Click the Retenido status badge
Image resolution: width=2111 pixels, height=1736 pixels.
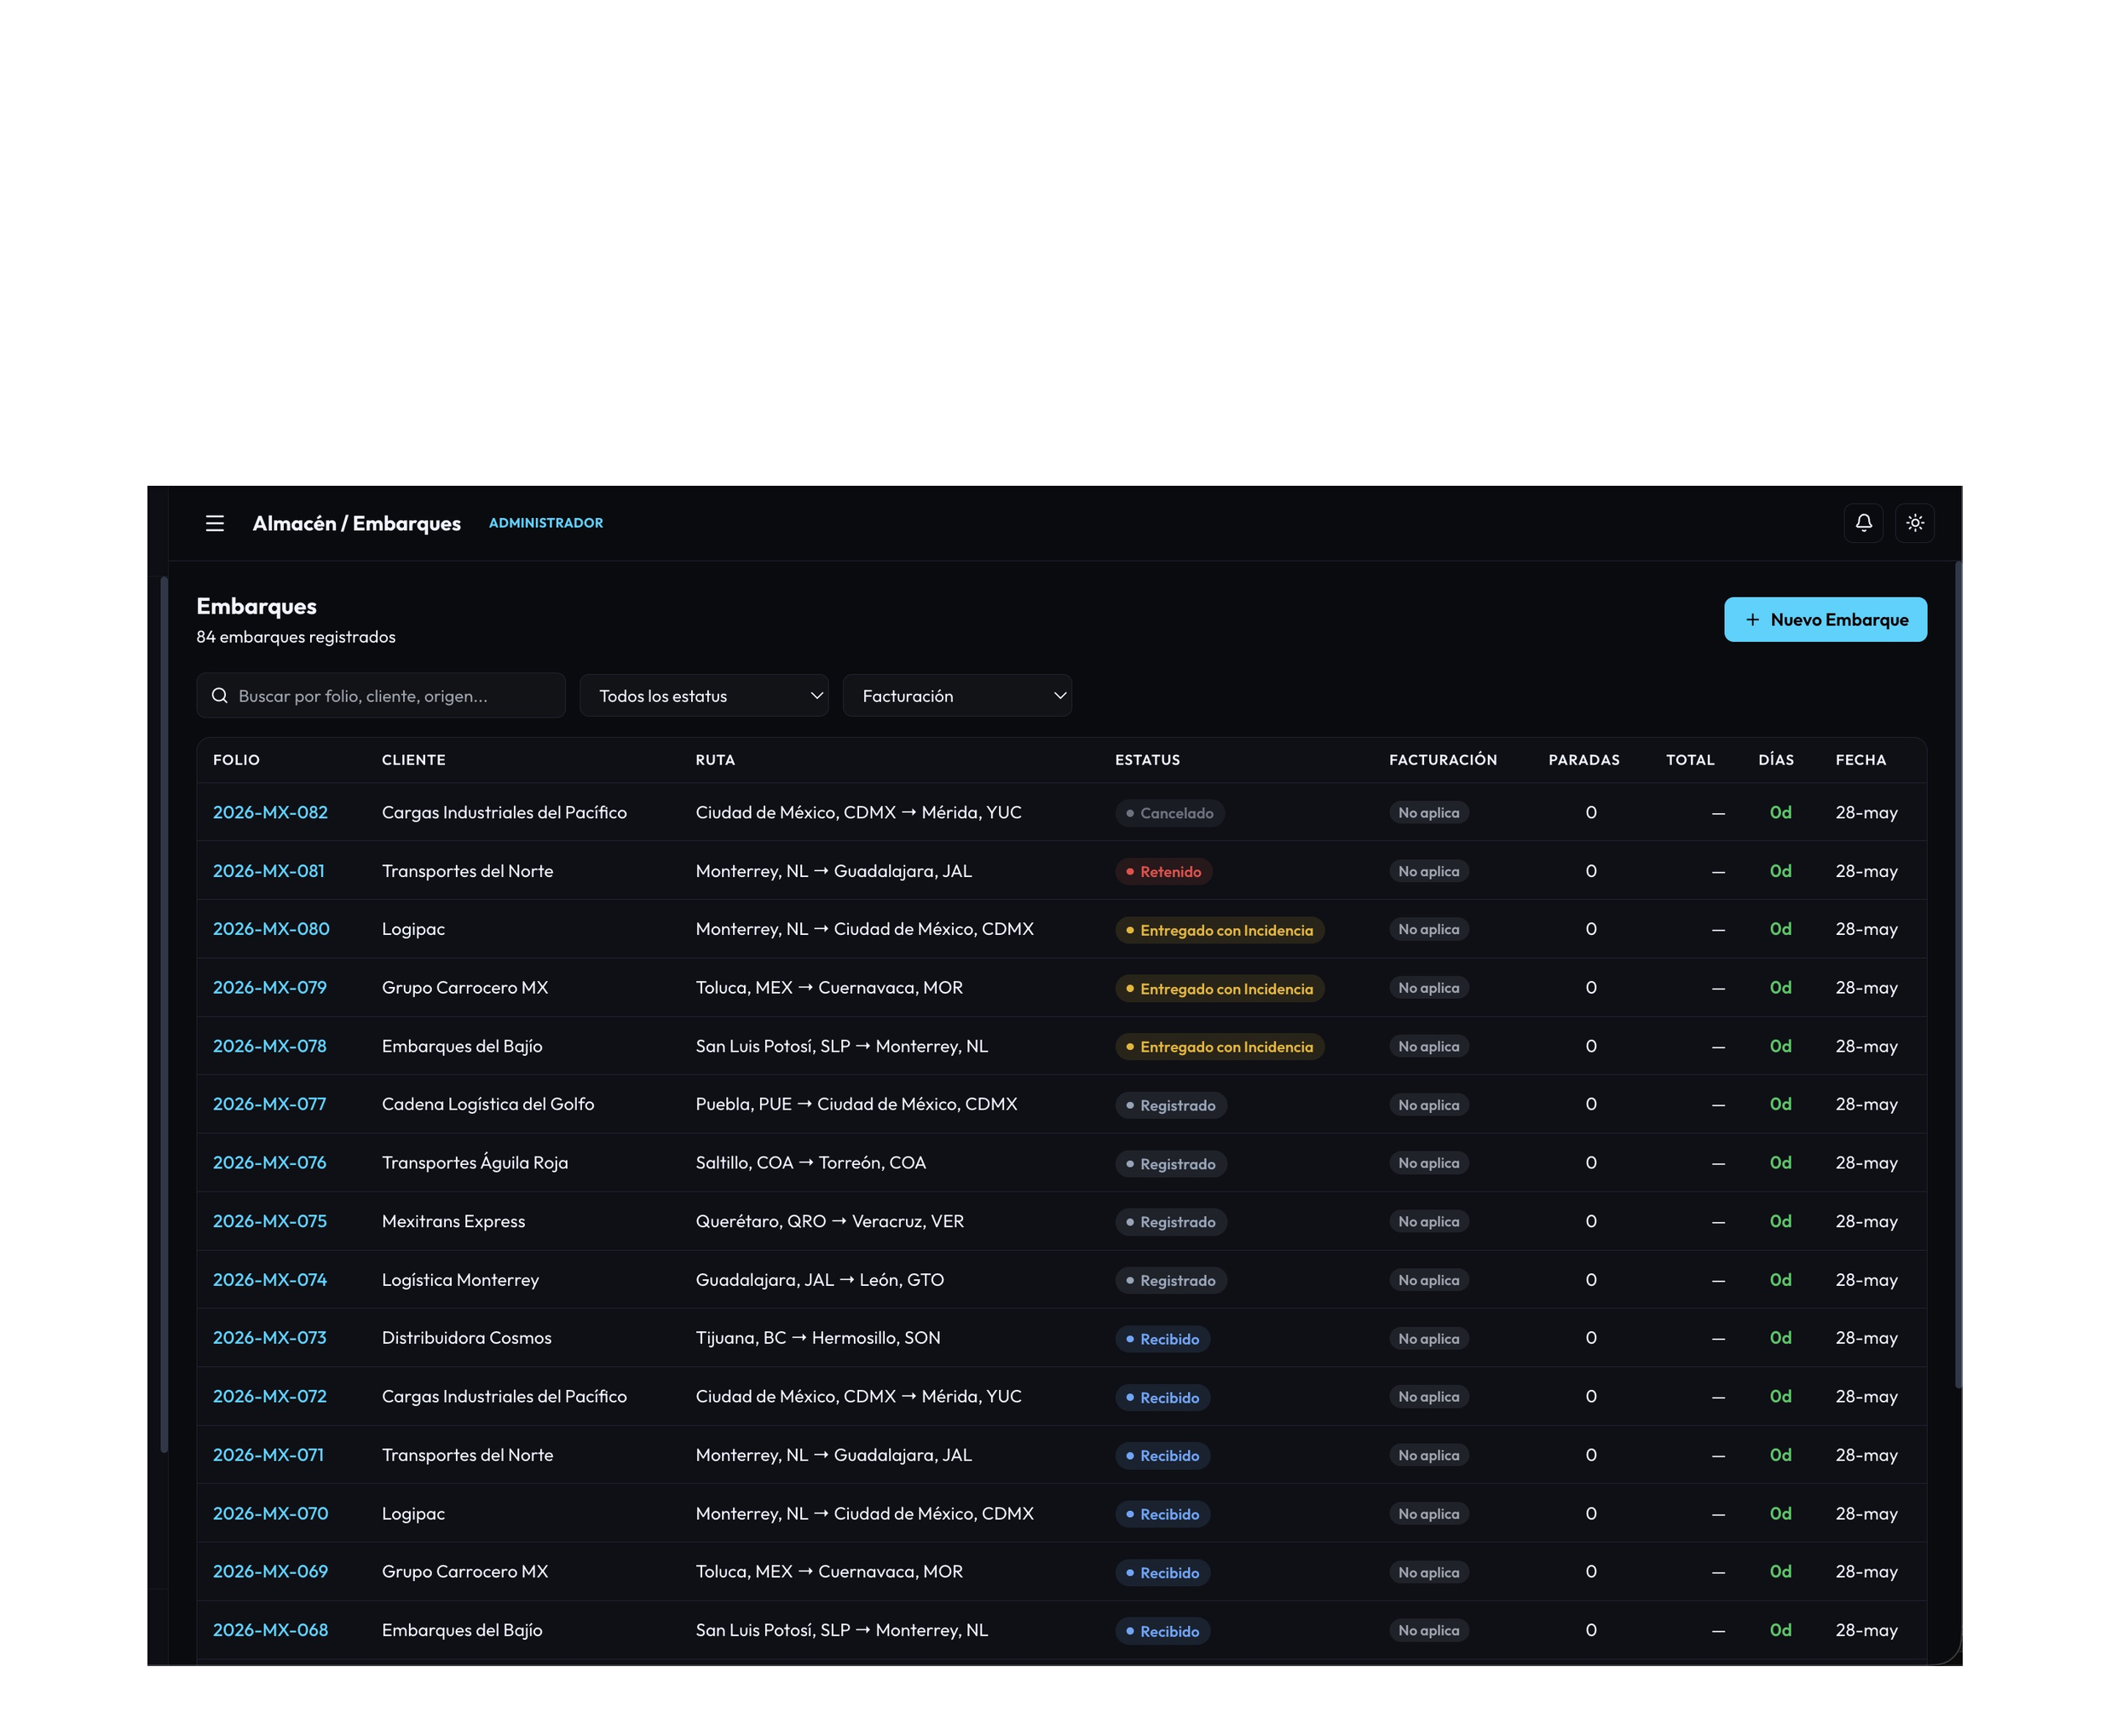pyautogui.click(x=1164, y=871)
